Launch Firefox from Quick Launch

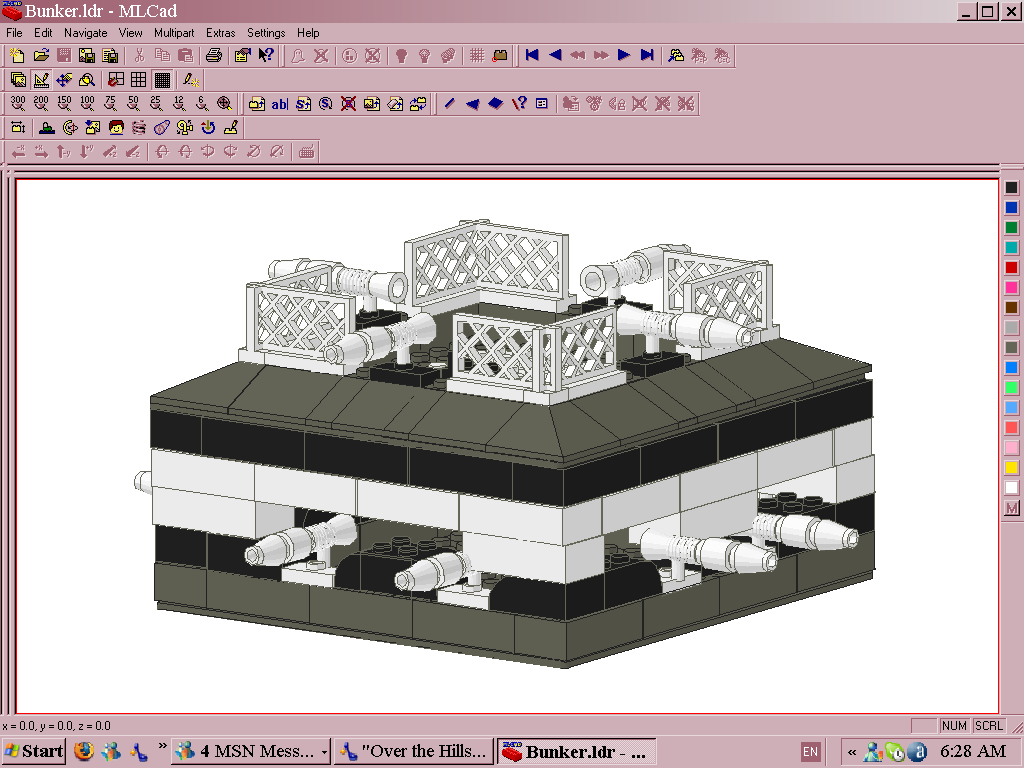coord(84,751)
